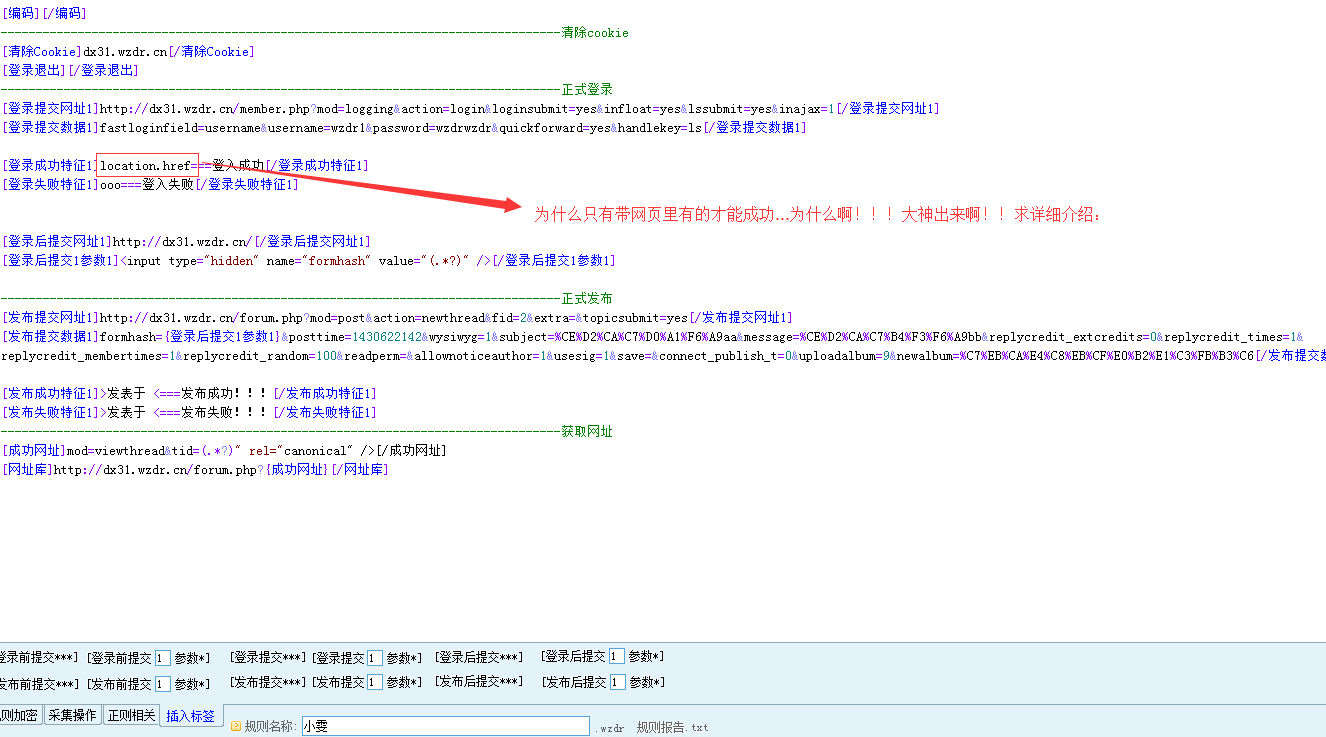Place cursor in the [清除Cookie] line
The height and width of the screenshot is (737, 1326).
[128, 52]
